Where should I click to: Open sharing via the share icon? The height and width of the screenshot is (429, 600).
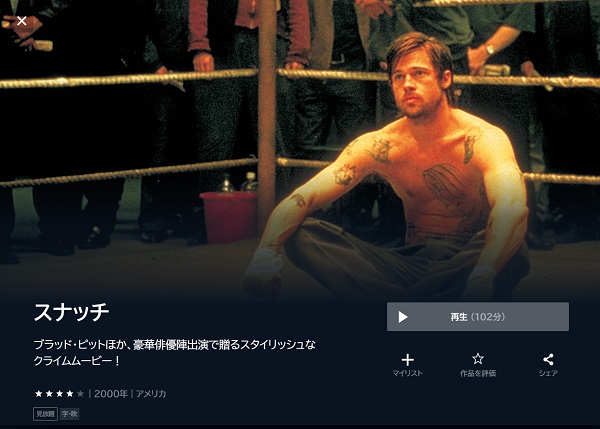click(548, 359)
